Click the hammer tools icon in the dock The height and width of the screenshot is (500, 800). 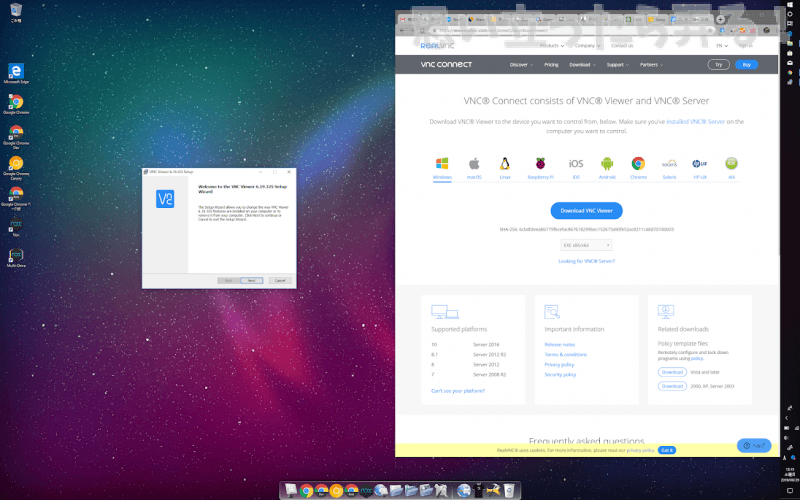pyautogui.click(x=493, y=491)
